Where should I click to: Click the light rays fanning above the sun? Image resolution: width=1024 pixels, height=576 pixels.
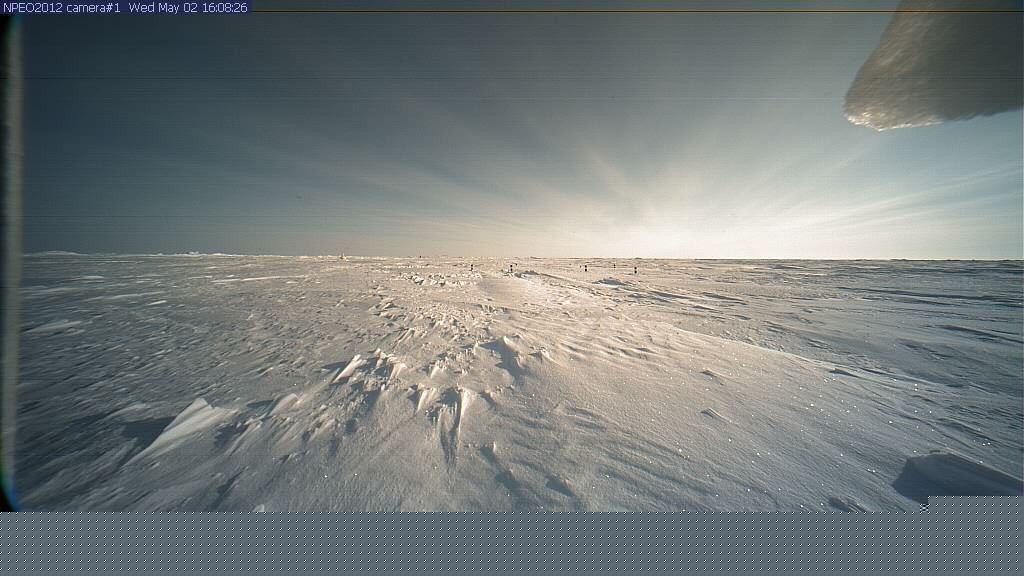[640, 170]
